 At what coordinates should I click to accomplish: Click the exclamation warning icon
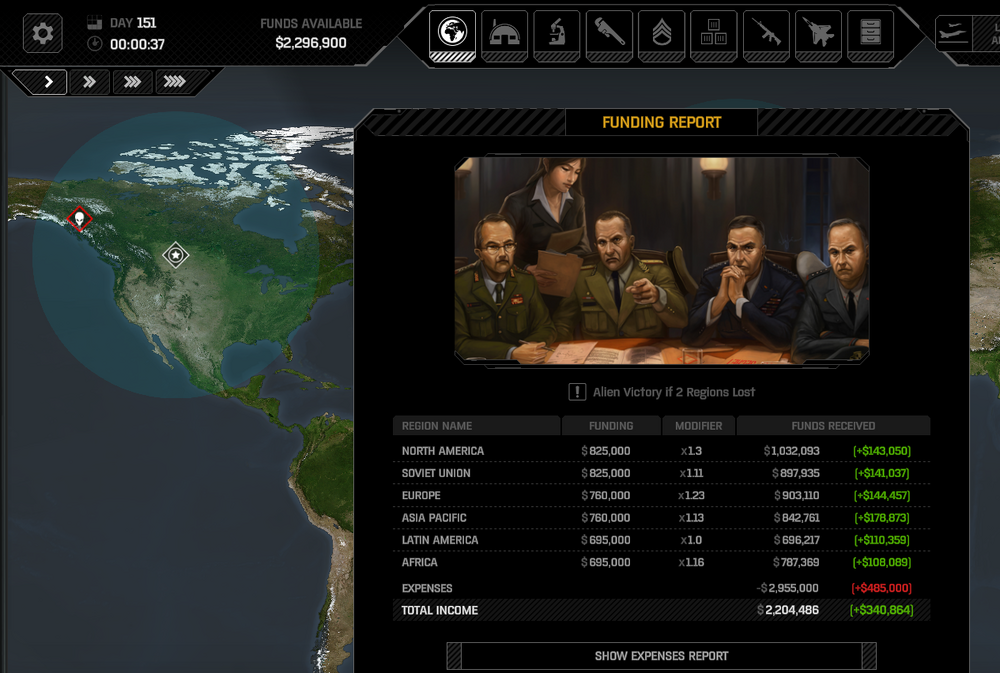(577, 392)
